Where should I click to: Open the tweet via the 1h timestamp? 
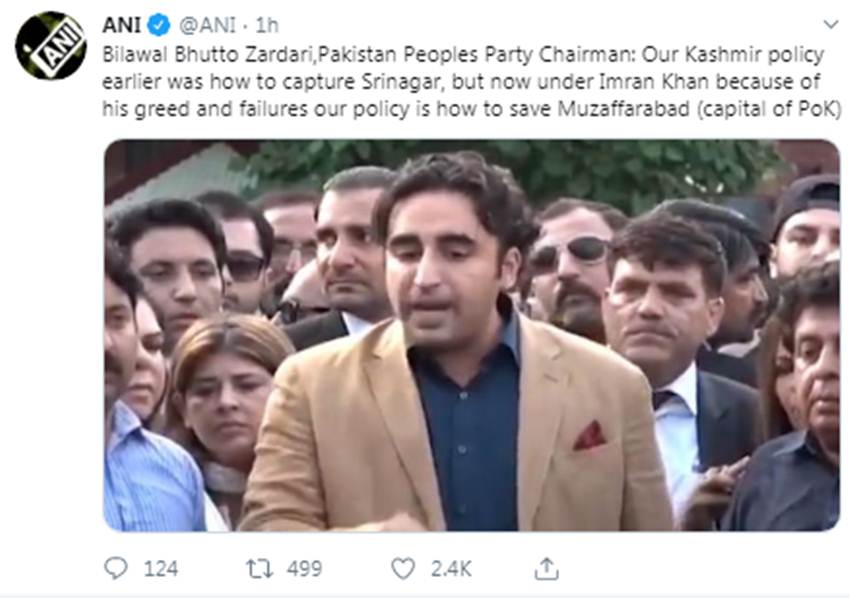tap(267, 25)
